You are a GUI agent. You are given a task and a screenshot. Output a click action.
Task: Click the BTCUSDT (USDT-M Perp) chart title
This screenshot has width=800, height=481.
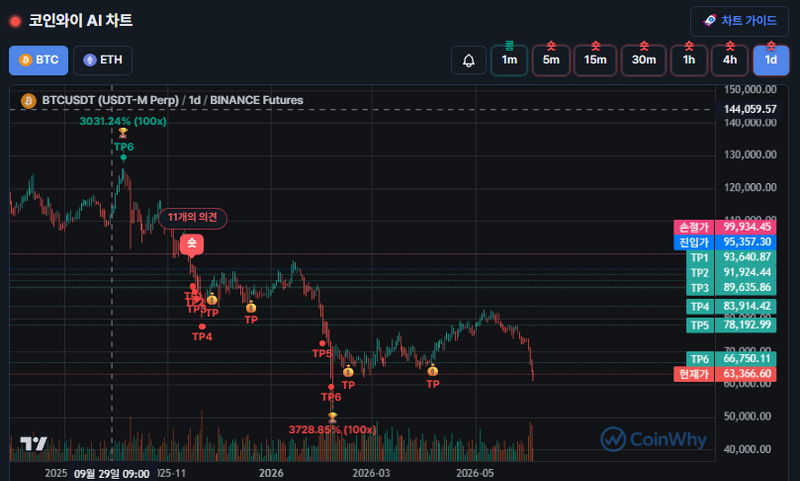[110, 100]
